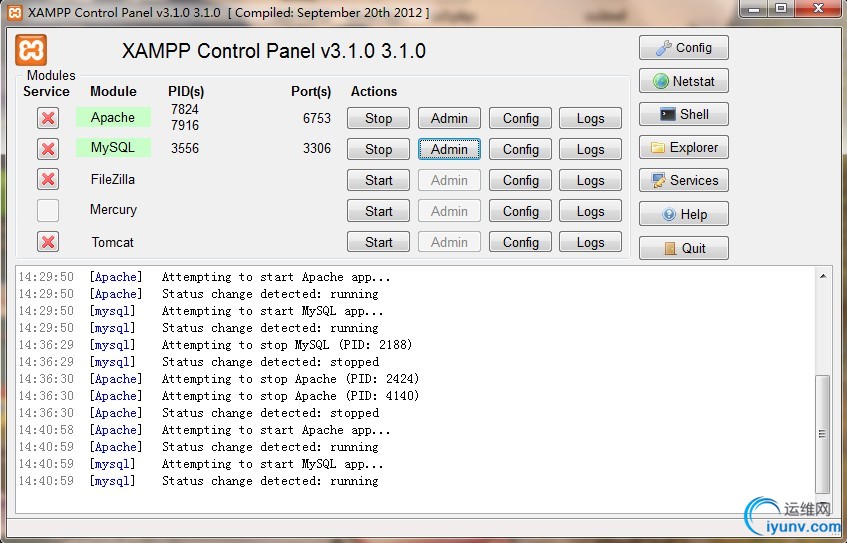Image resolution: width=847 pixels, height=543 pixels.
Task: Maximize the XAMPP Control Panel window
Action: coord(781,9)
